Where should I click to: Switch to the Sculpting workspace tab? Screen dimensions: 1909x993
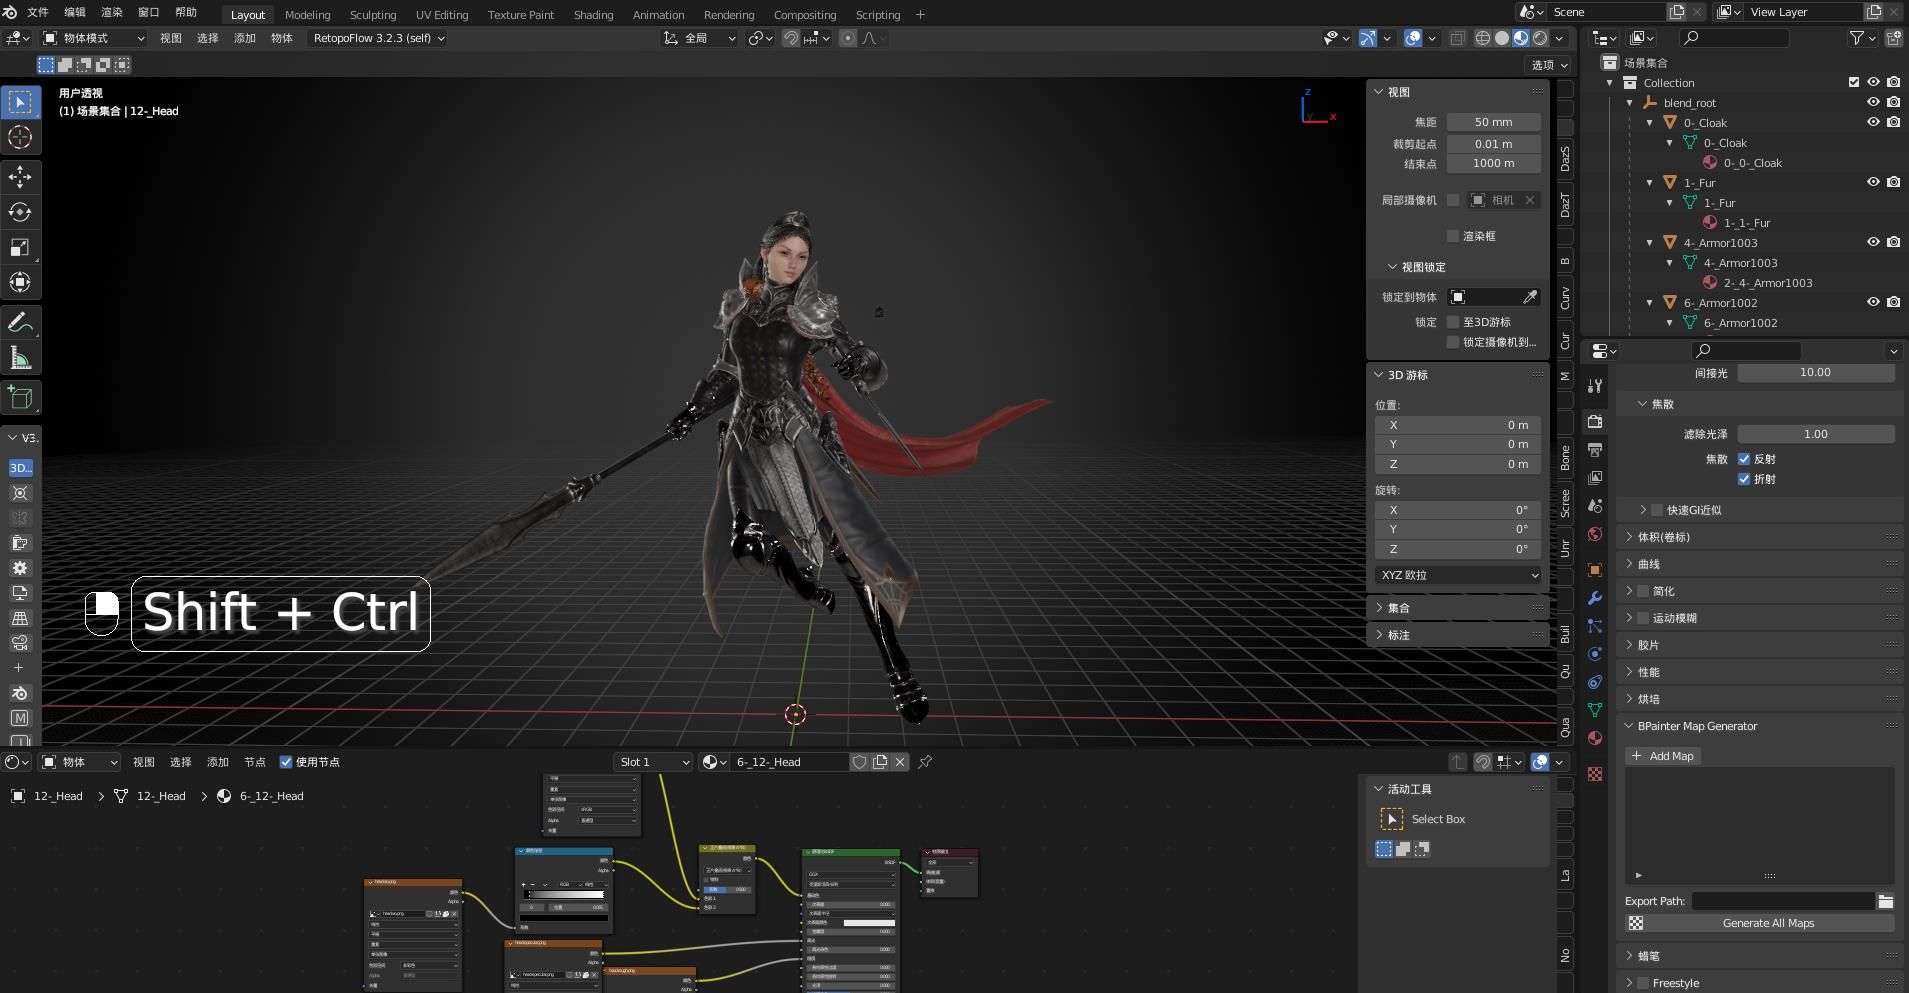pyautogui.click(x=372, y=15)
